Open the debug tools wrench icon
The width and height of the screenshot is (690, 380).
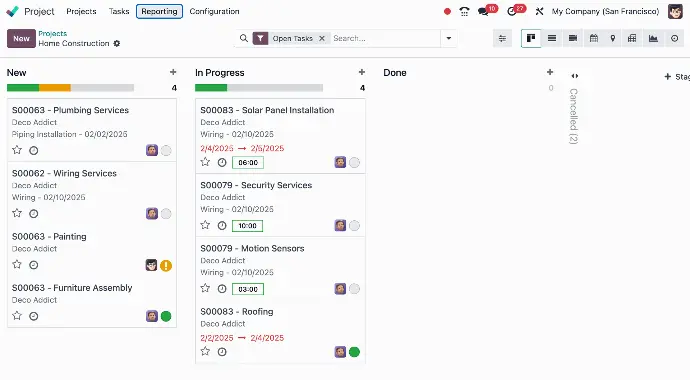pos(539,11)
